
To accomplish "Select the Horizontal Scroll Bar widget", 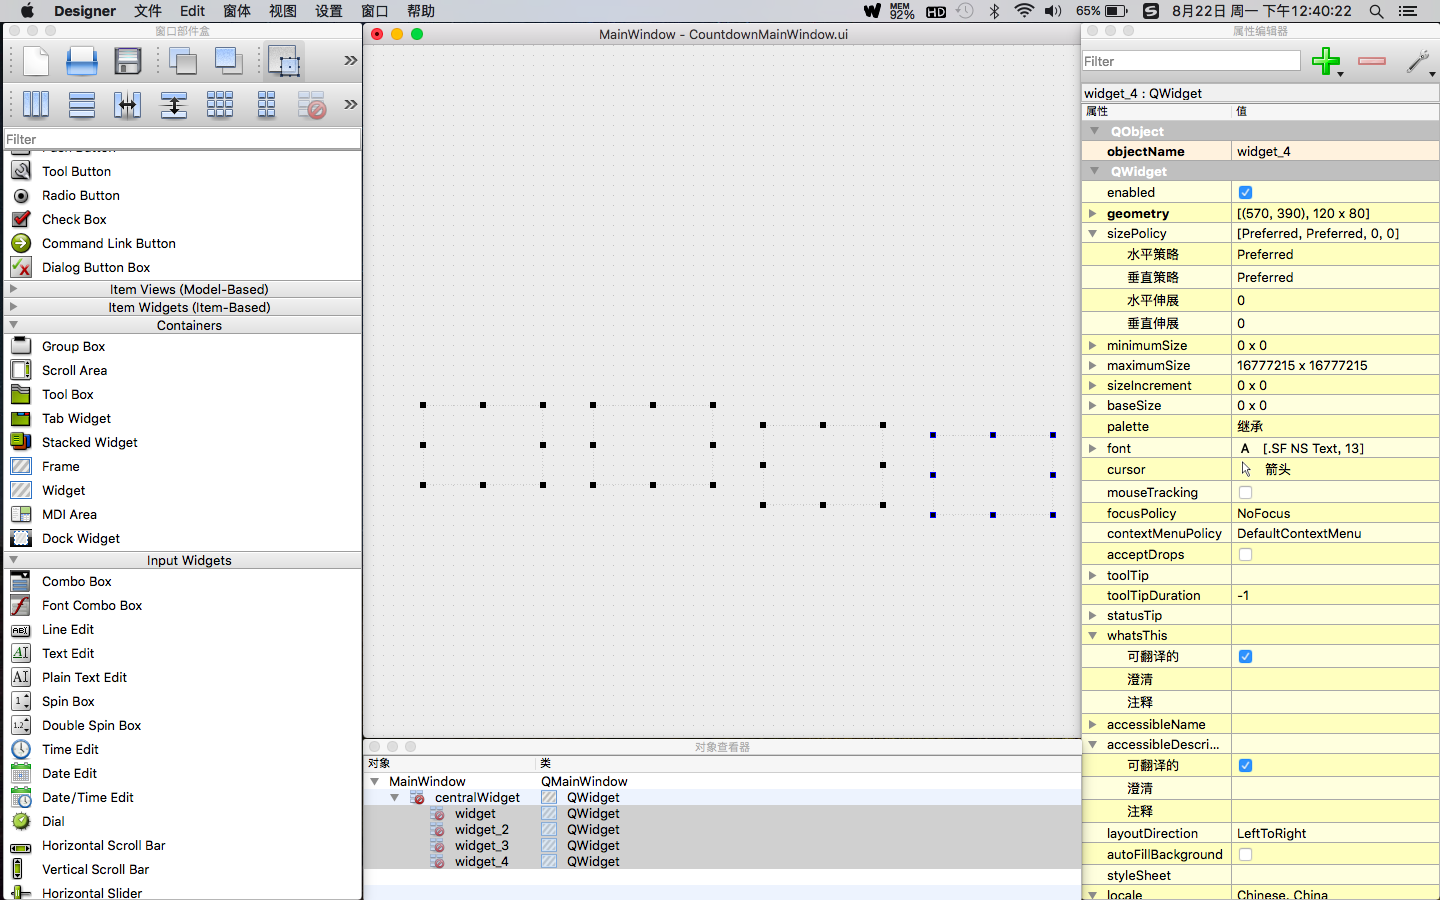I will point(103,845).
